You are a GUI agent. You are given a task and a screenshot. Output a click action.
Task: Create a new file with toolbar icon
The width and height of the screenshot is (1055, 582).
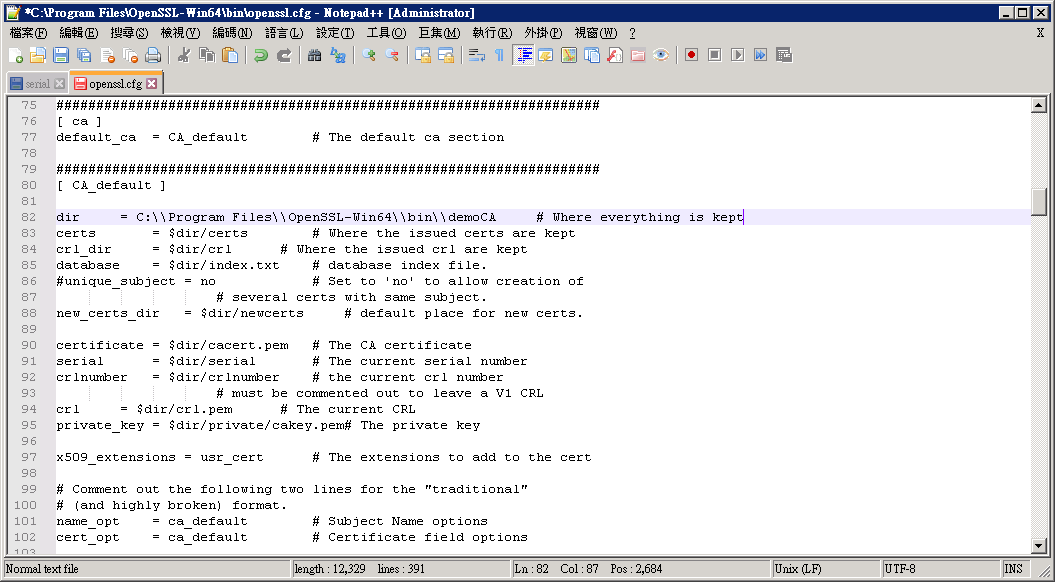(x=15, y=56)
